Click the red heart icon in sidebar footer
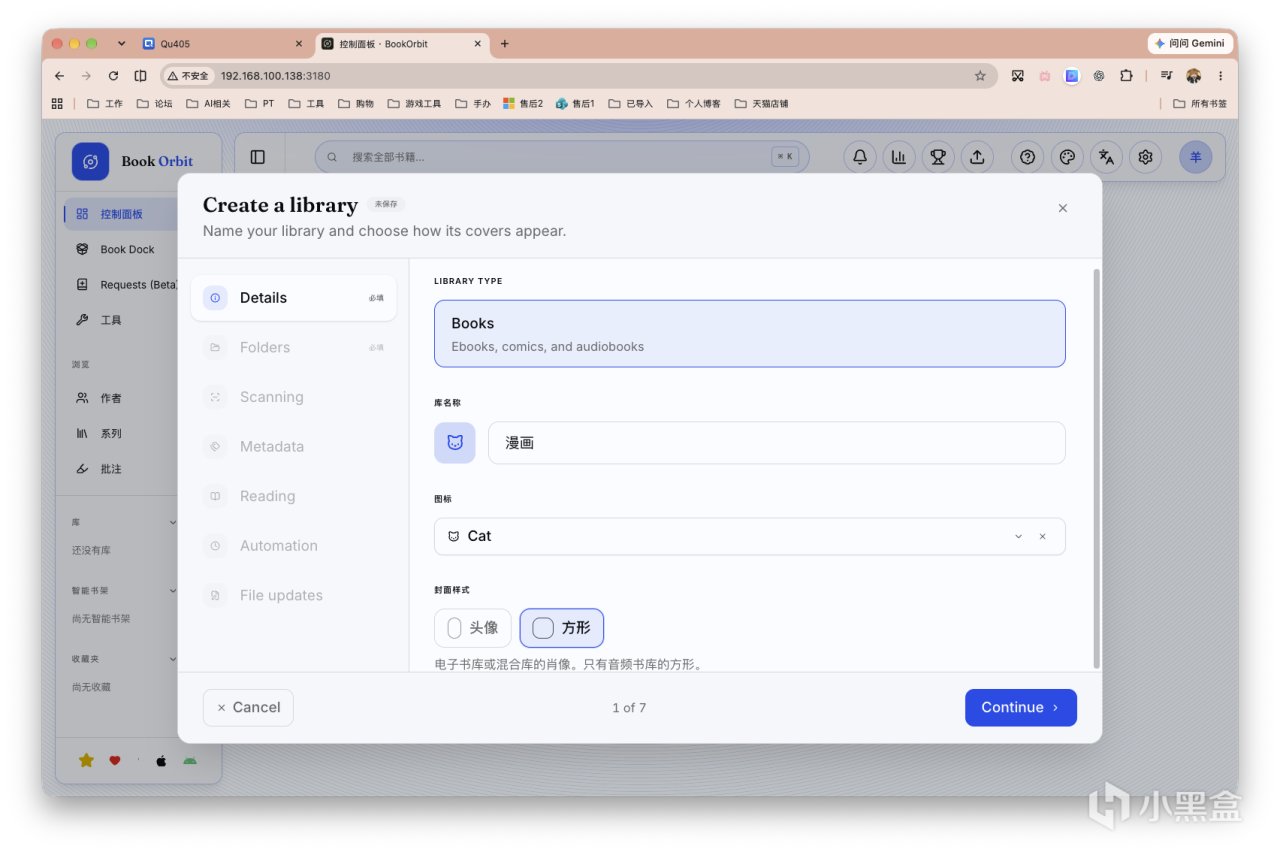This screenshot has width=1280, height=852. pyautogui.click(x=115, y=760)
